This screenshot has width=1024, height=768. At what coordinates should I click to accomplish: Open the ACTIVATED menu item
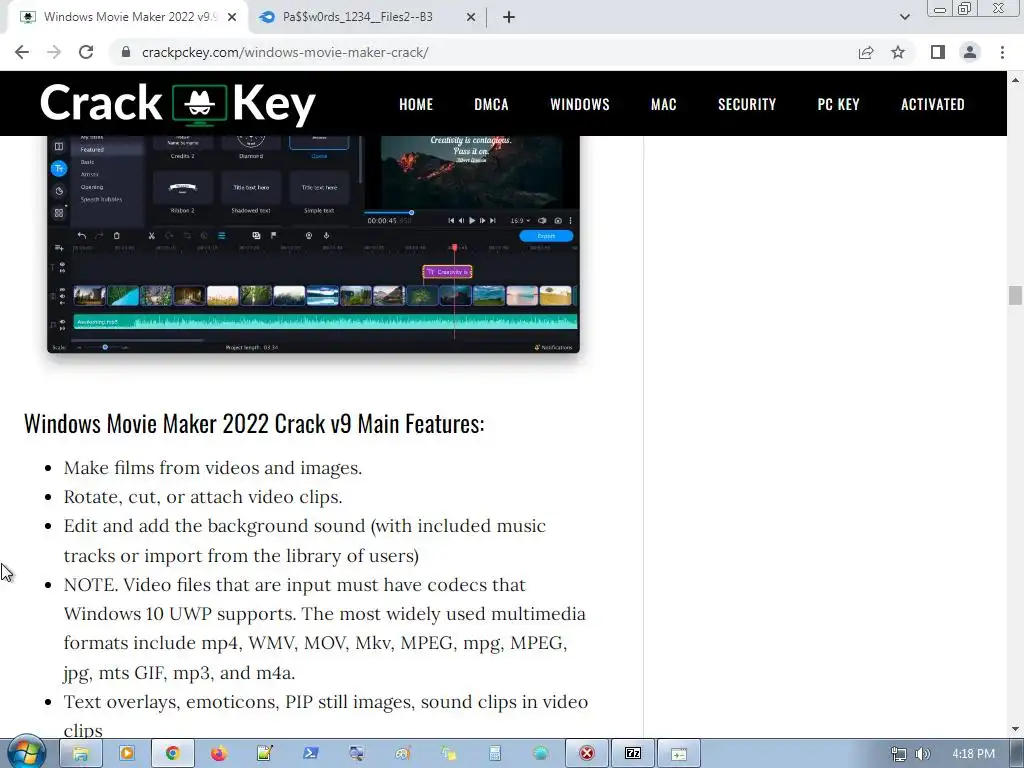tap(933, 104)
